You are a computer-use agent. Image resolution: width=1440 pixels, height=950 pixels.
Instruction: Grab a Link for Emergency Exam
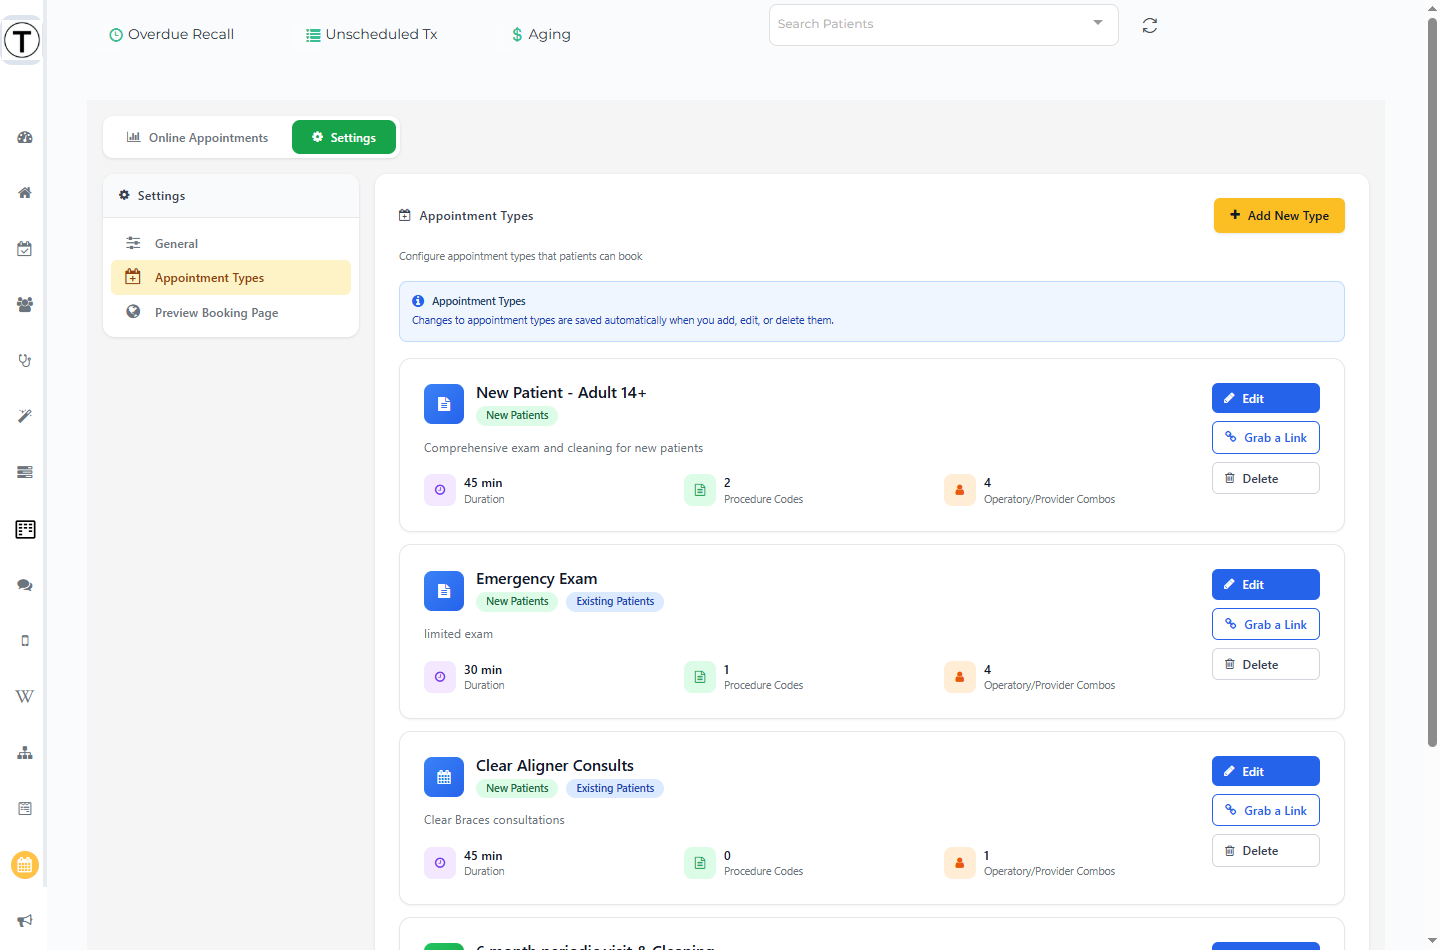click(1265, 624)
